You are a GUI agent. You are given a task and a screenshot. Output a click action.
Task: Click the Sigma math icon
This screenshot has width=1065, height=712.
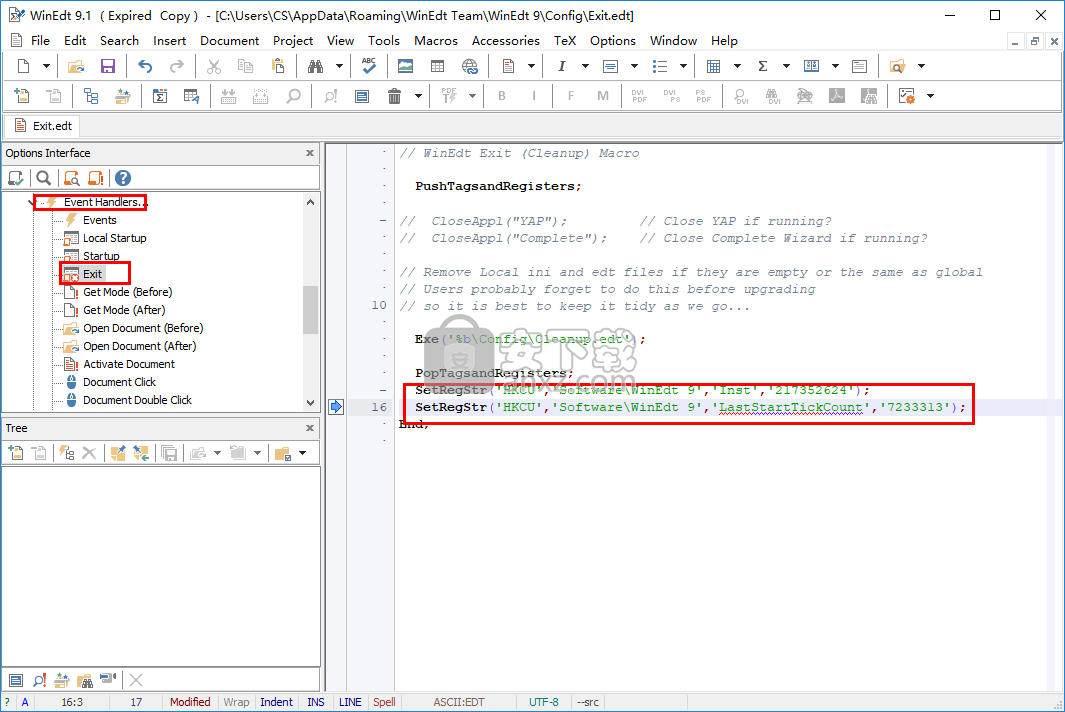pyautogui.click(x=763, y=66)
